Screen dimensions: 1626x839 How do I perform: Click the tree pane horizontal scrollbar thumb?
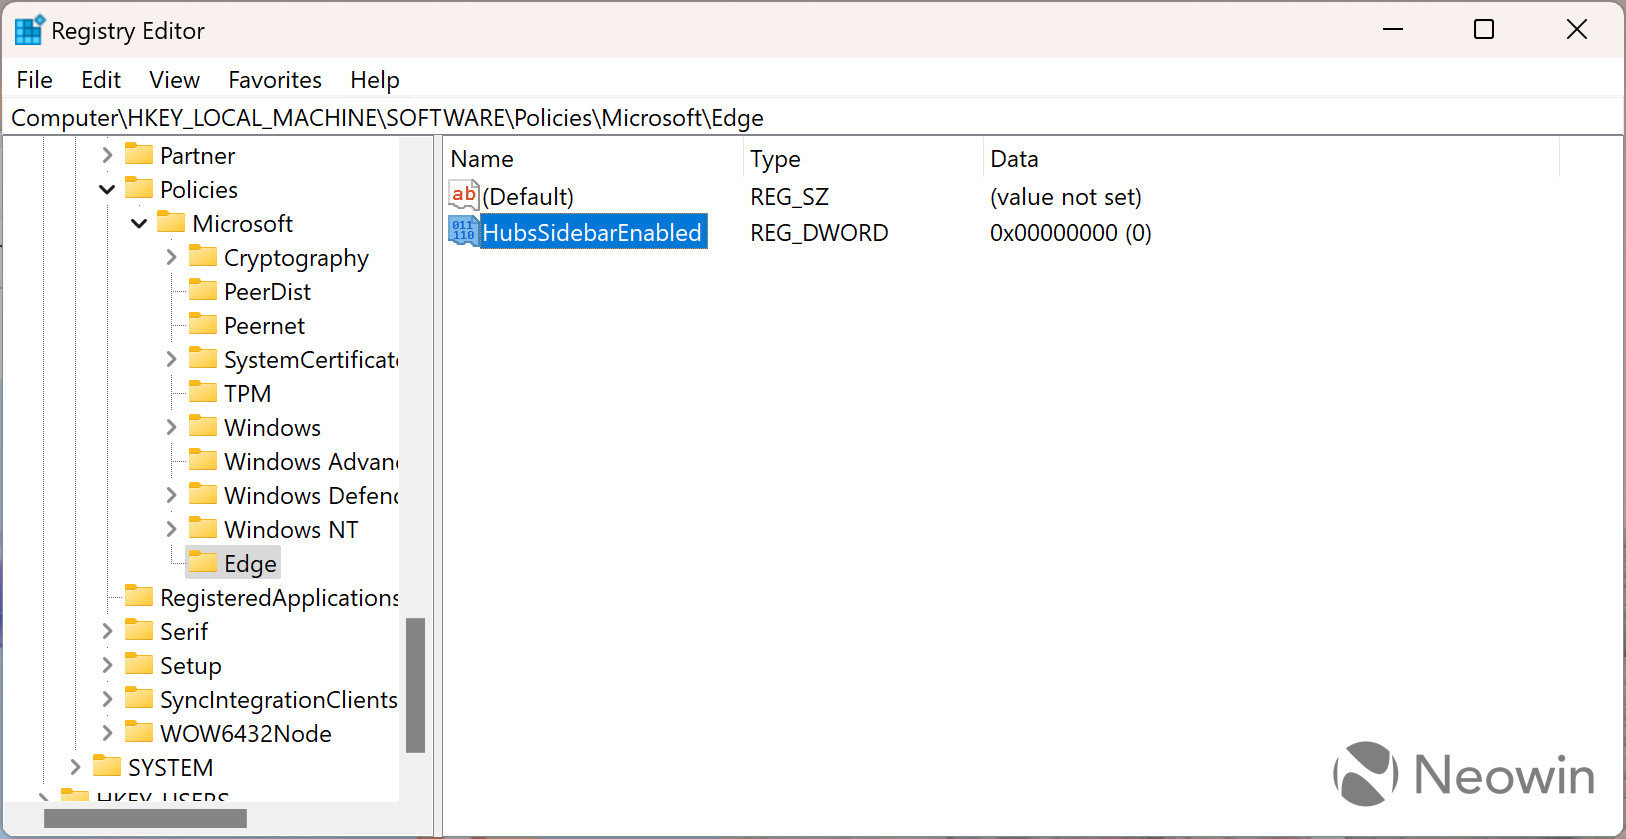tap(145, 818)
